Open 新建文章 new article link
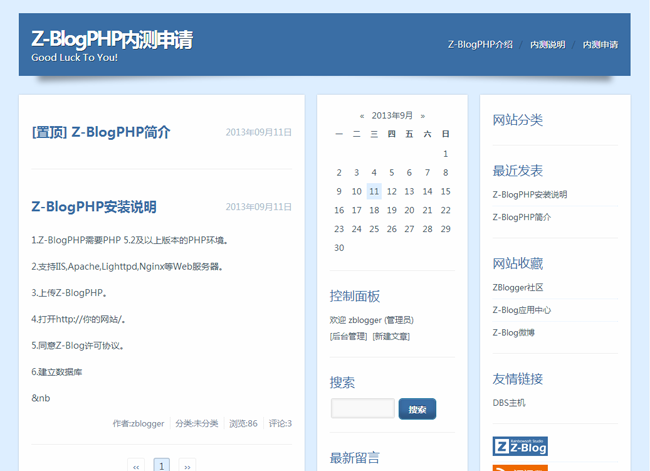 click(x=391, y=336)
